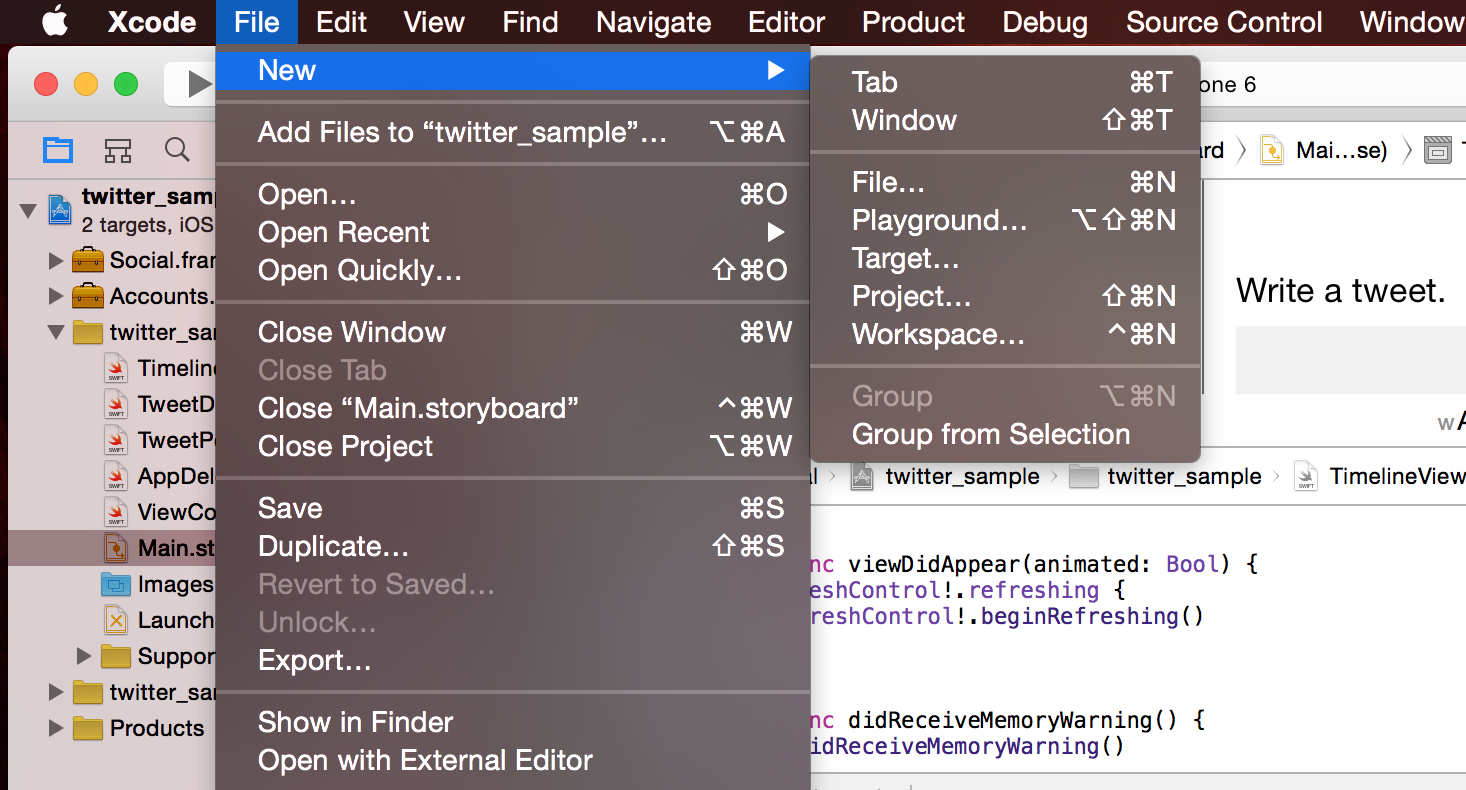1466x790 pixels.
Task: Open the Debug menu
Action: pos(1044,21)
